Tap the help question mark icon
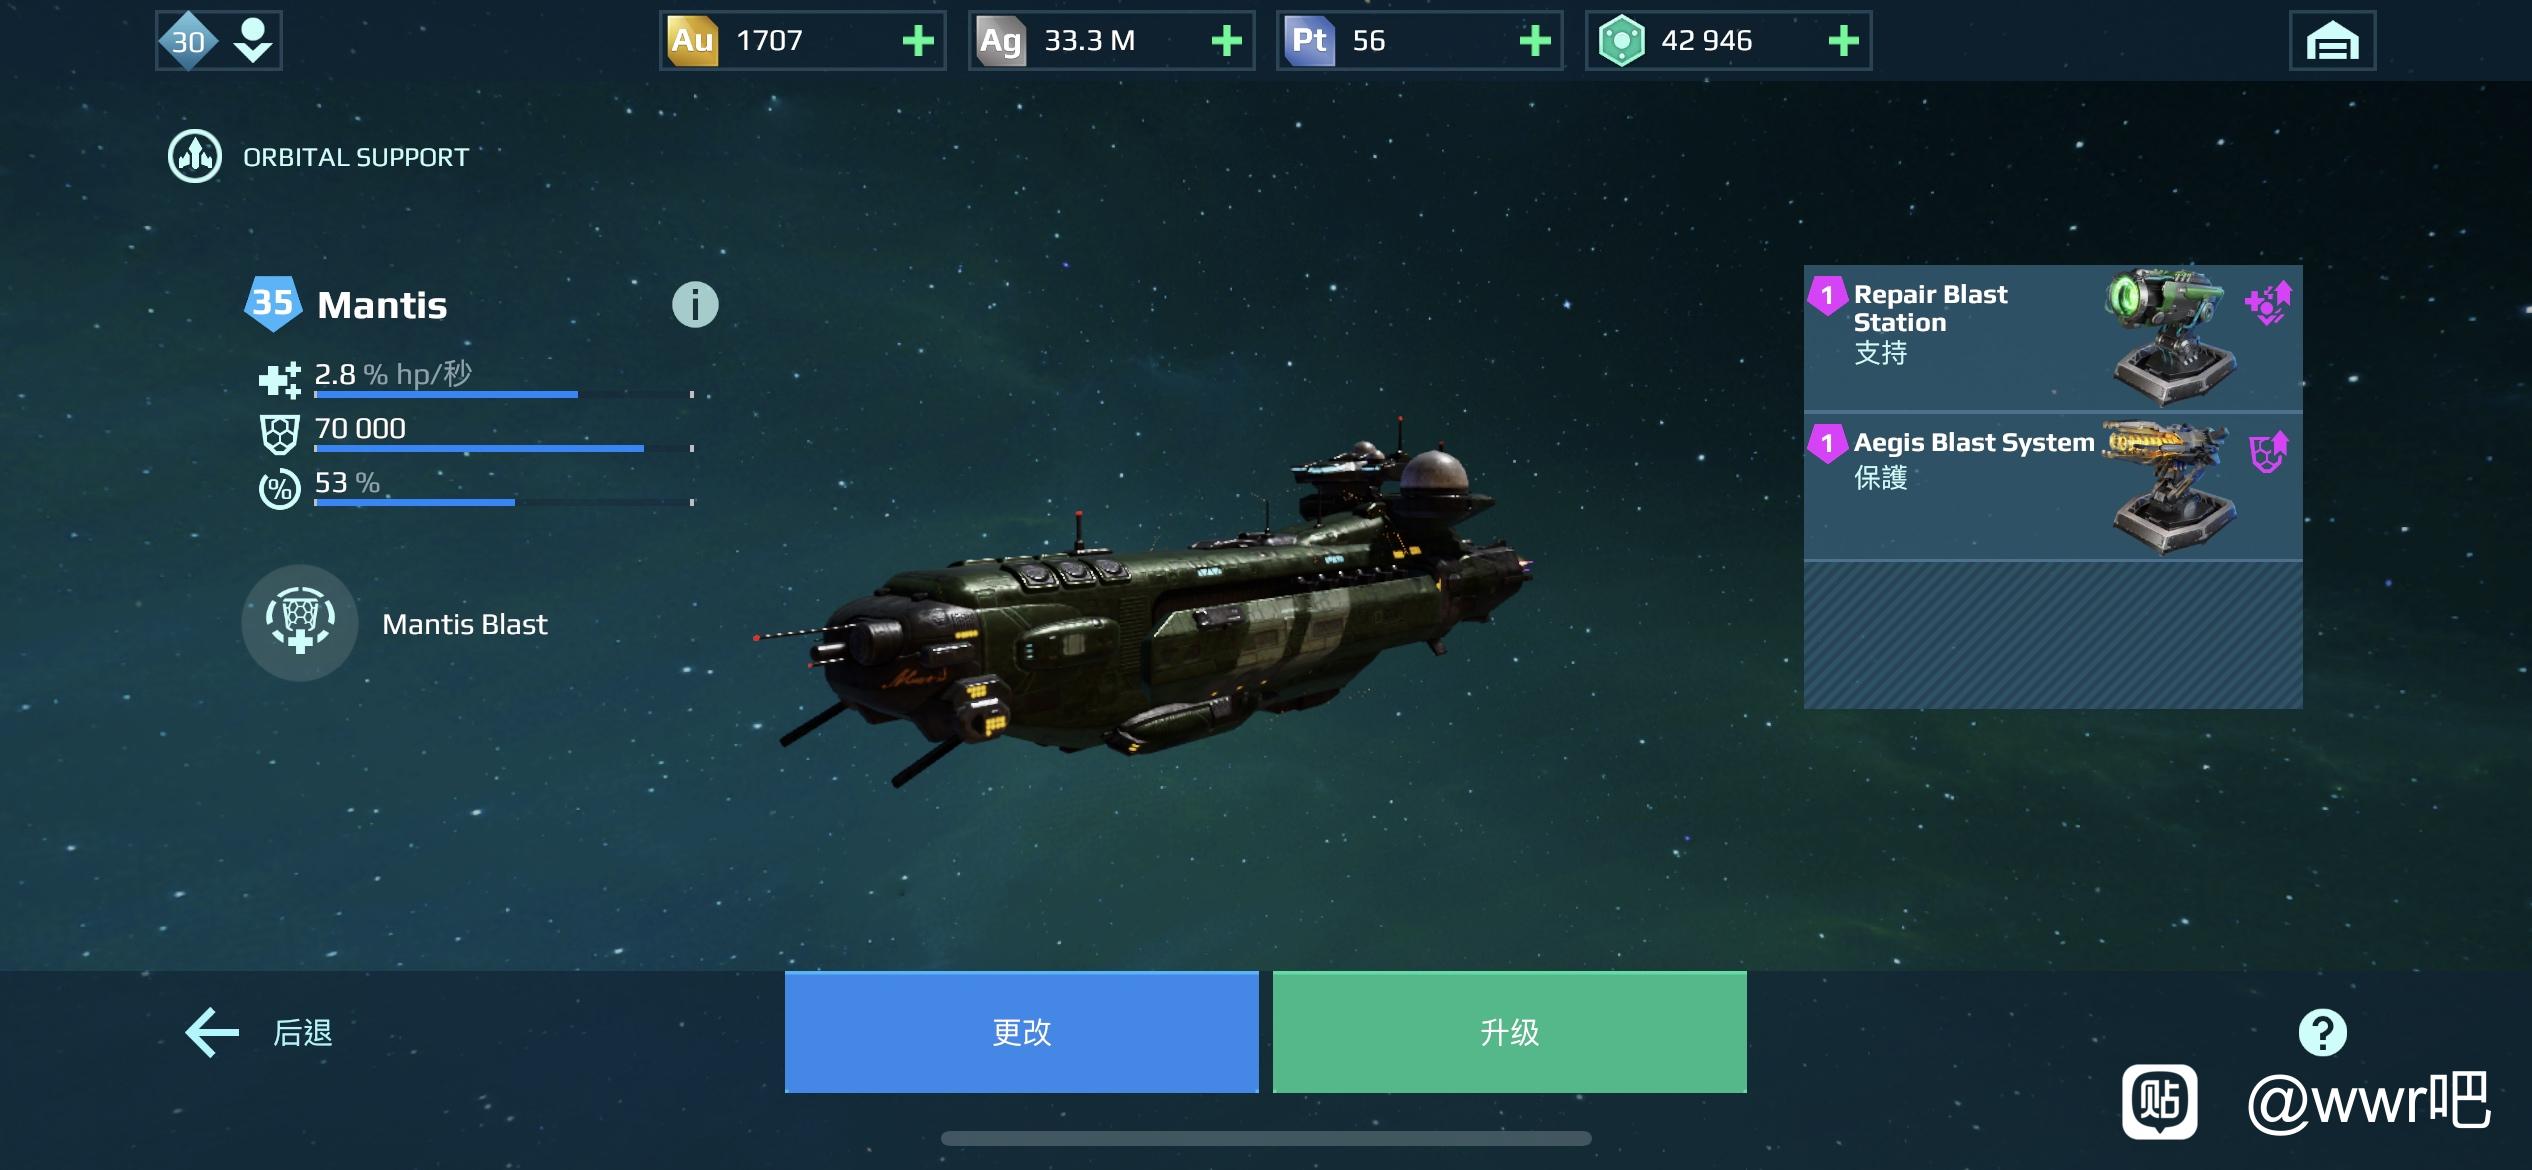This screenshot has height=1170, width=2532. pos(2322,1032)
